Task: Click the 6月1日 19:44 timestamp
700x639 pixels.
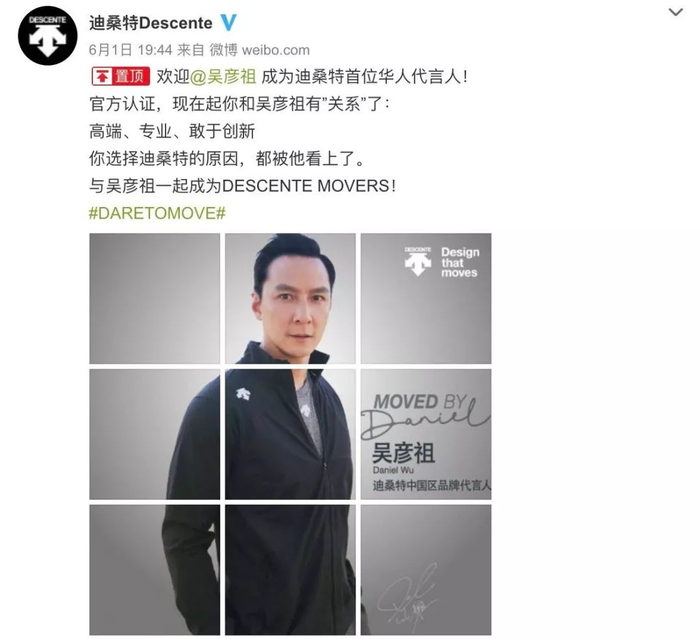Action: (x=130, y=50)
